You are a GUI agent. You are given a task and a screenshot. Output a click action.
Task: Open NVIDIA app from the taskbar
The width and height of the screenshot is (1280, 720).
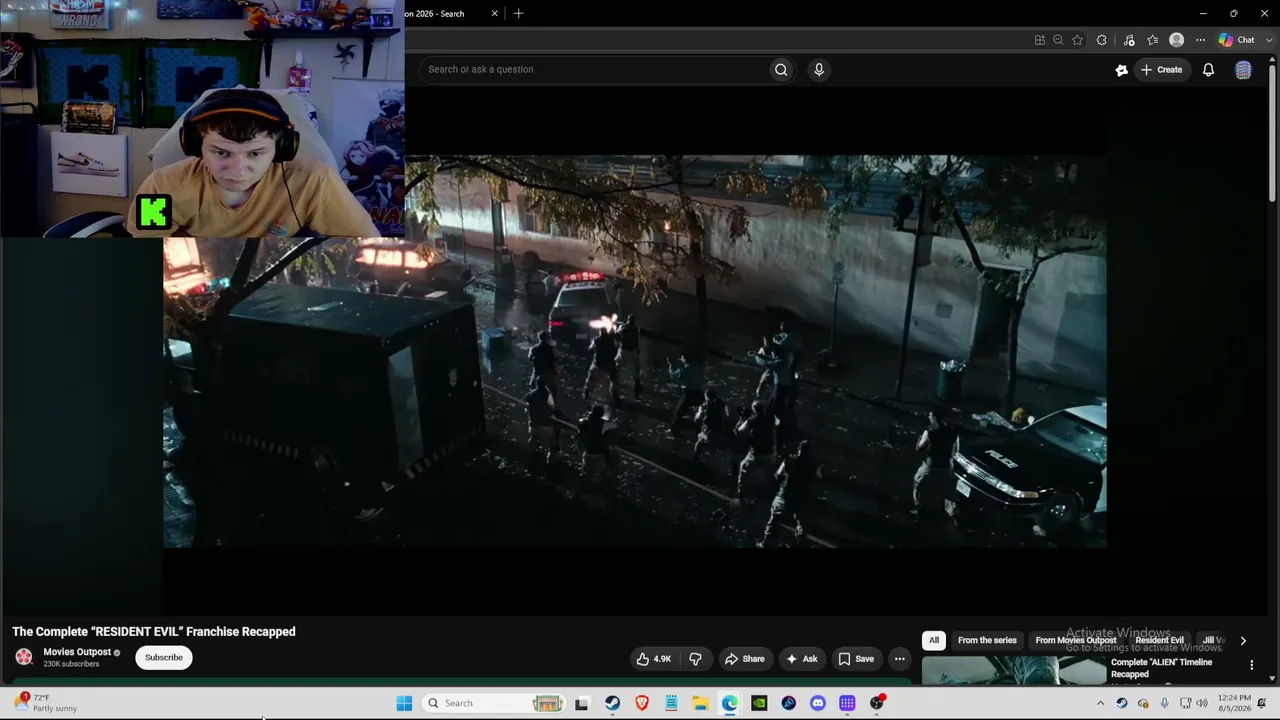[x=759, y=703]
